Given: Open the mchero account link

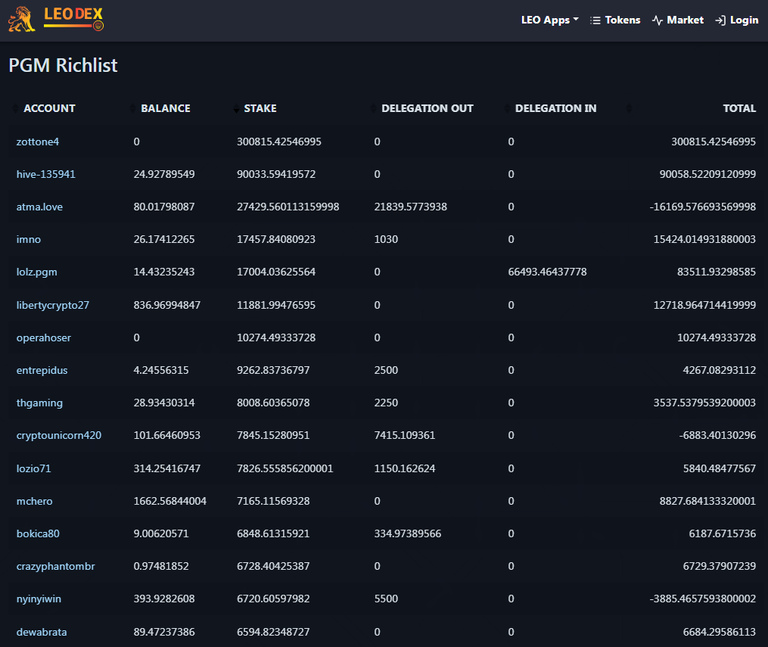Looking at the screenshot, I should point(34,501).
